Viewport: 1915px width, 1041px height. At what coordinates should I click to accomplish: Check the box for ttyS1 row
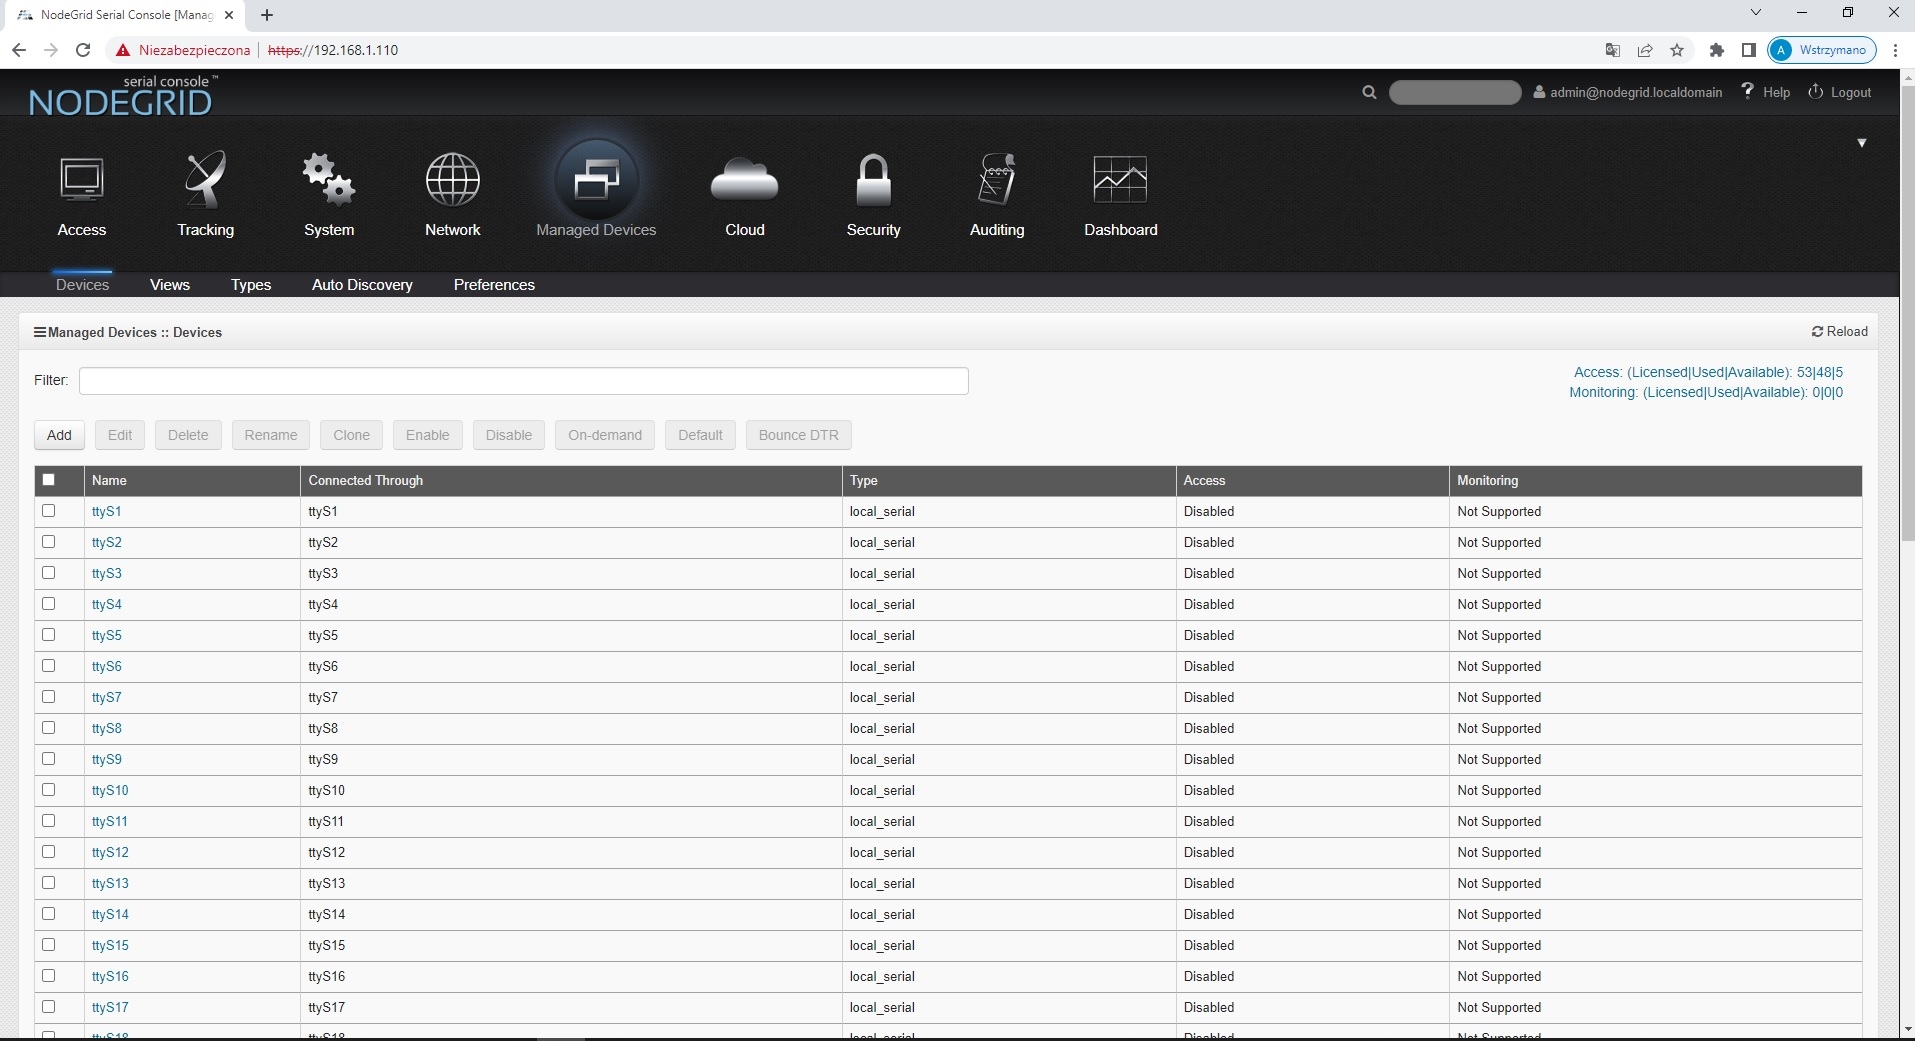coord(48,511)
